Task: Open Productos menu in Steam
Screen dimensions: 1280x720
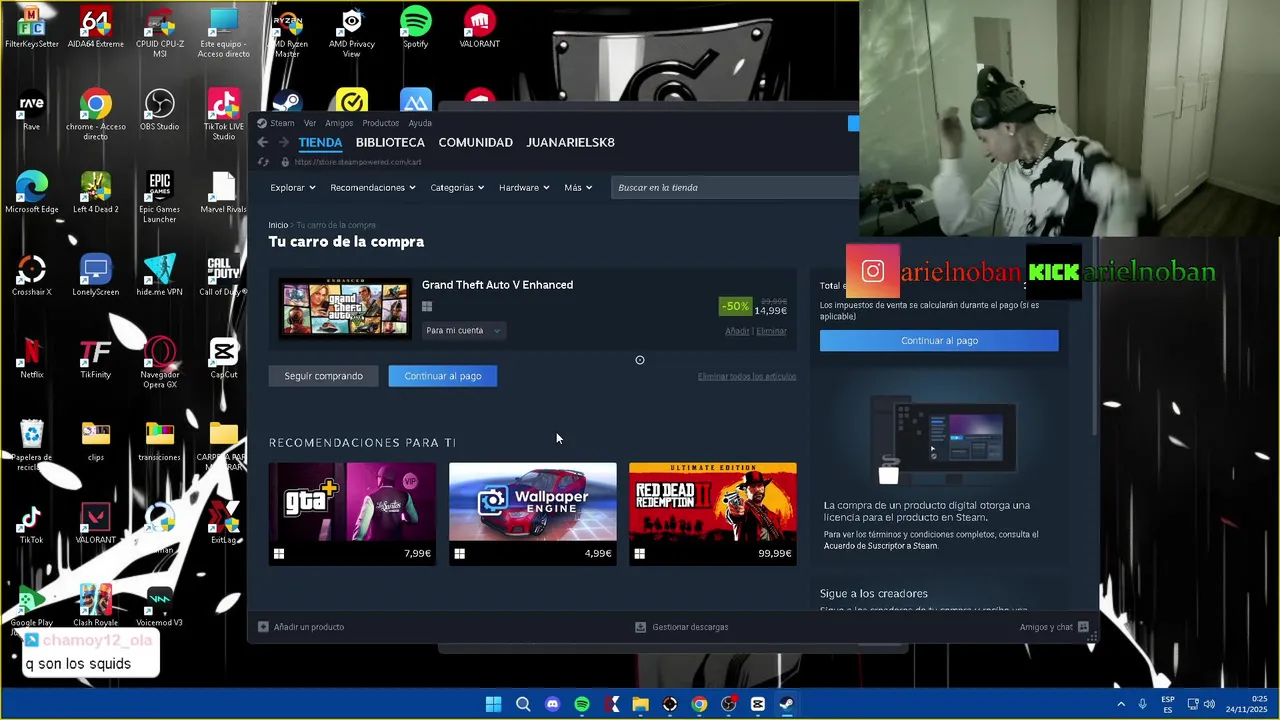Action: (x=380, y=123)
